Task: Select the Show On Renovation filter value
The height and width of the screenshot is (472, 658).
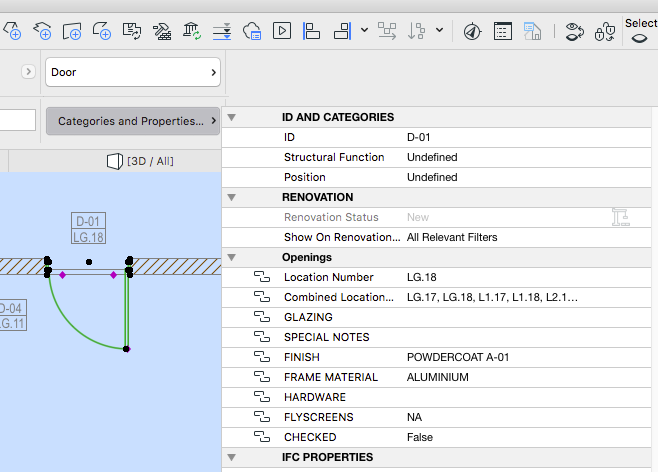Action: click(x=451, y=237)
